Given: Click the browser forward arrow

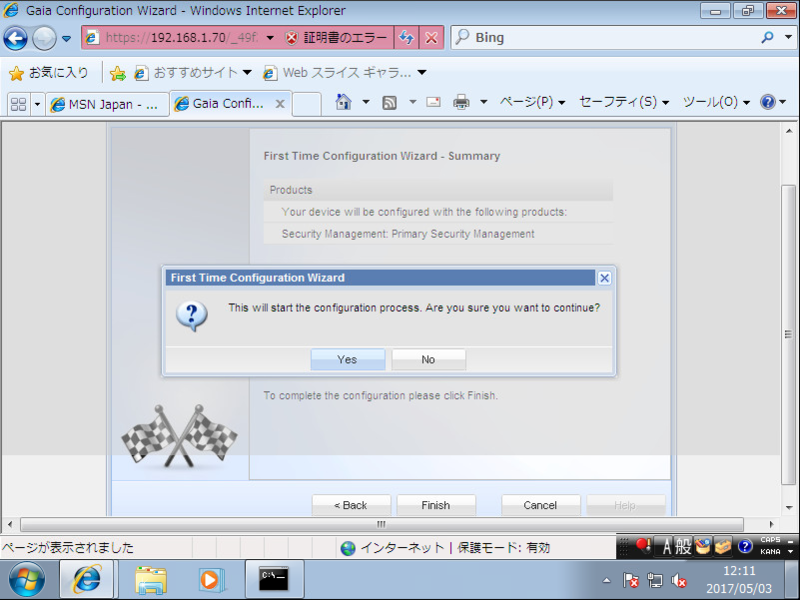Looking at the screenshot, I should [x=44, y=38].
